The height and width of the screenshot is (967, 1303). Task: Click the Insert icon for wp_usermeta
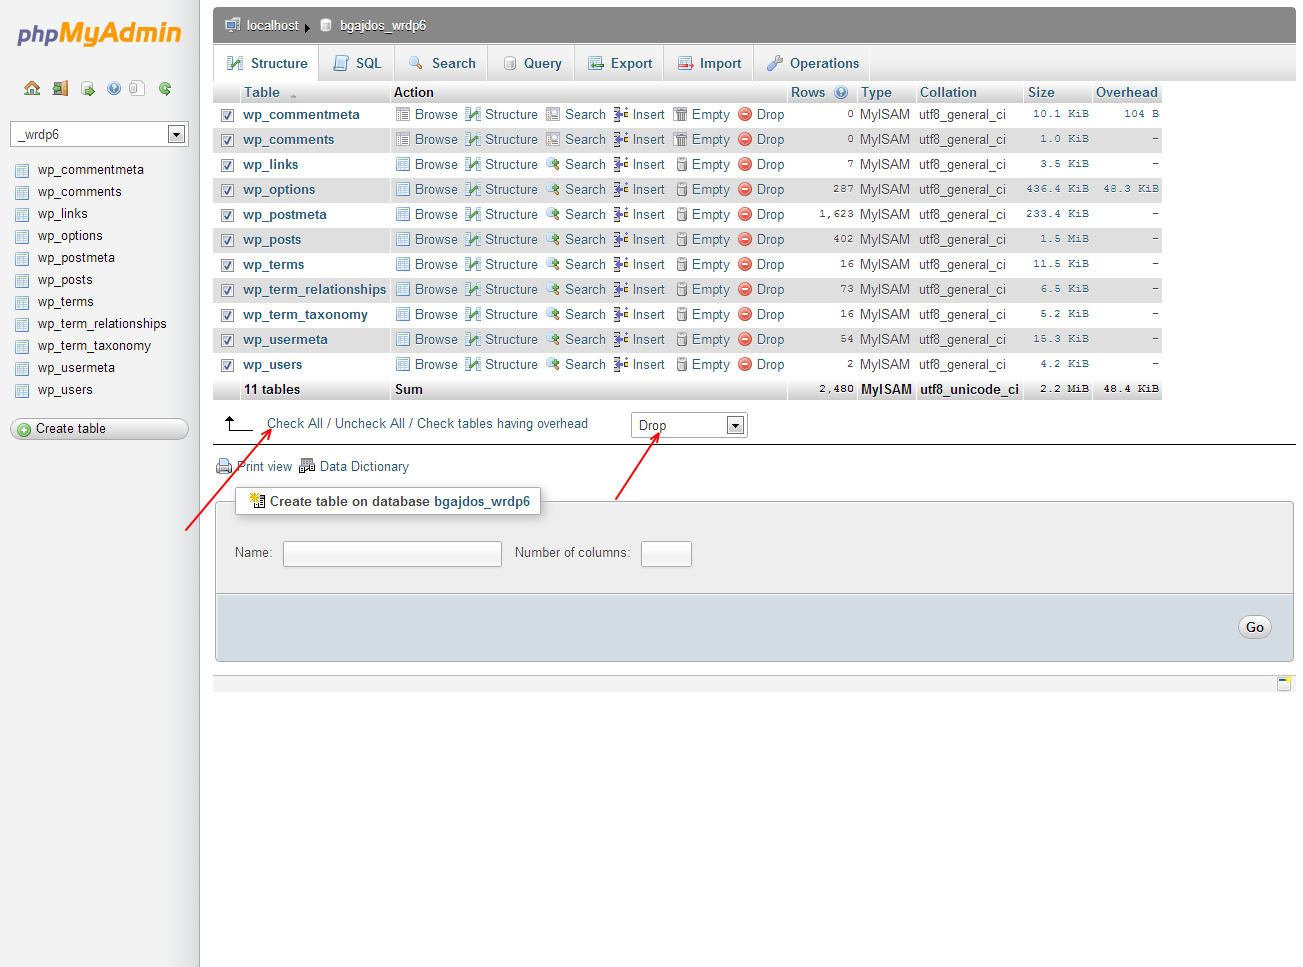[x=621, y=339]
